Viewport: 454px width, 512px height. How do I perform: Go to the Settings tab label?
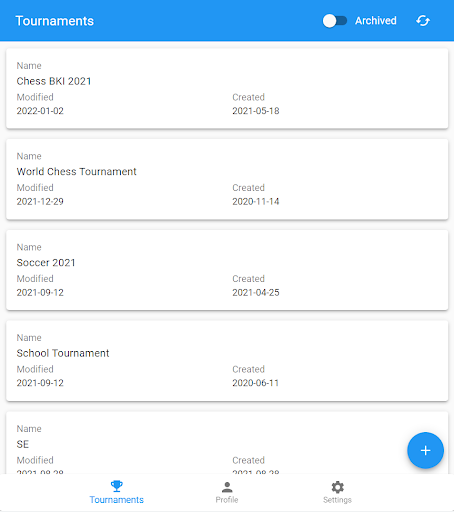tap(337, 500)
